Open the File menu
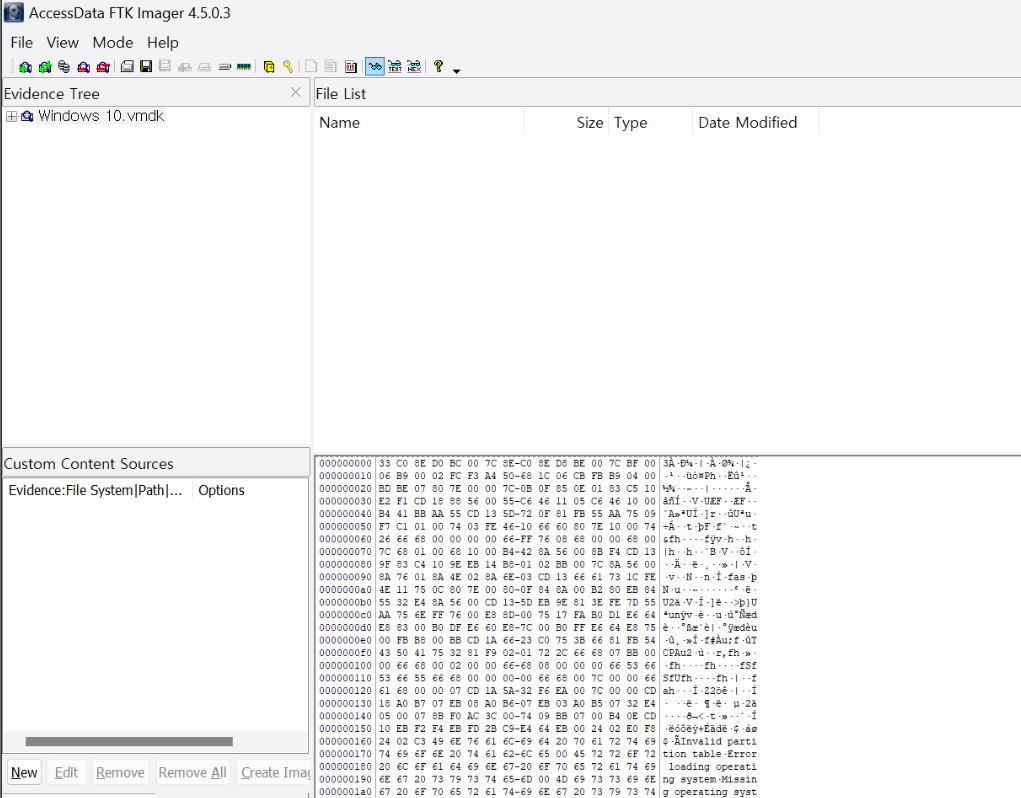The height and width of the screenshot is (798, 1021). 21,42
